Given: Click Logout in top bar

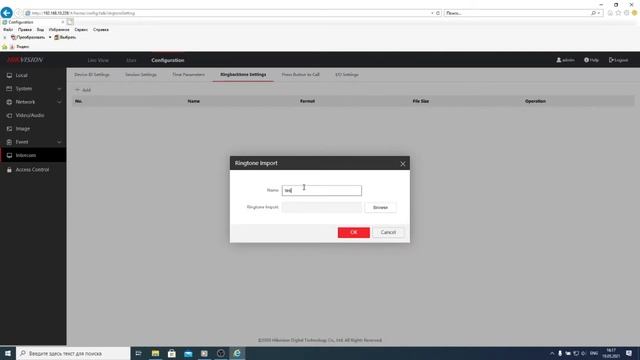Looking at the screenshot, I should click(618, 60).
